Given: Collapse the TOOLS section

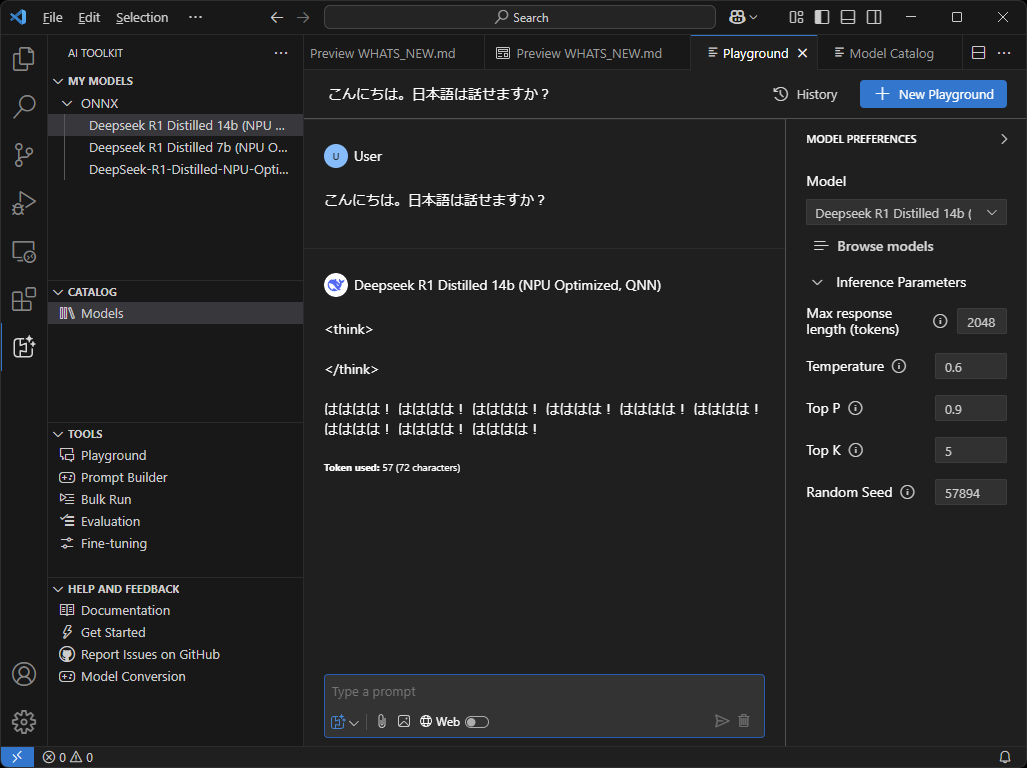Looking at the screenshot, I should pos(58,434).
